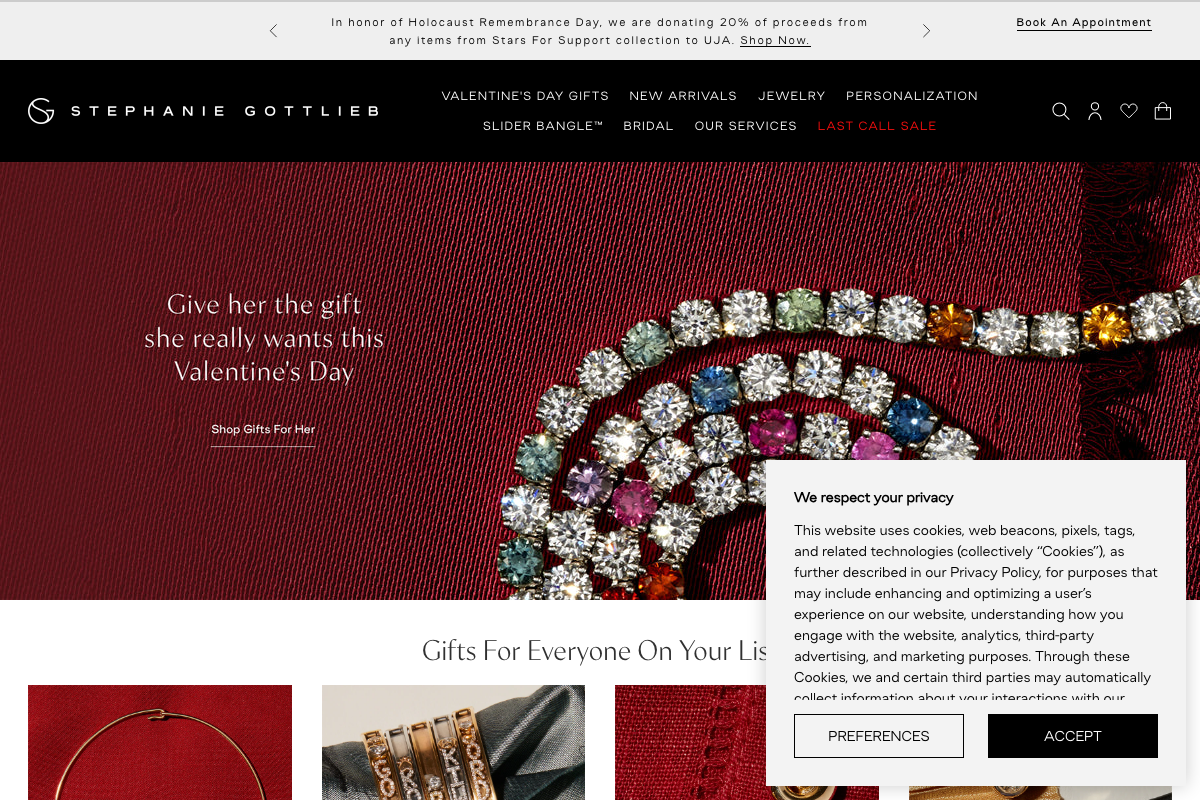Click the Stephanie Gottlieb logo
Image resolution: width=1200 pixels, height=800 pixels.
204,111
